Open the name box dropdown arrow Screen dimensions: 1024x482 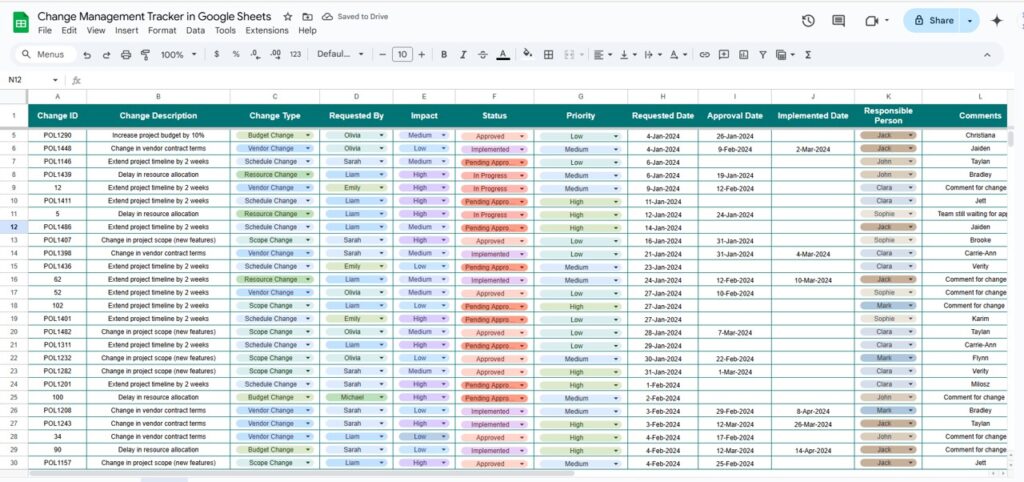pos(56,80)
